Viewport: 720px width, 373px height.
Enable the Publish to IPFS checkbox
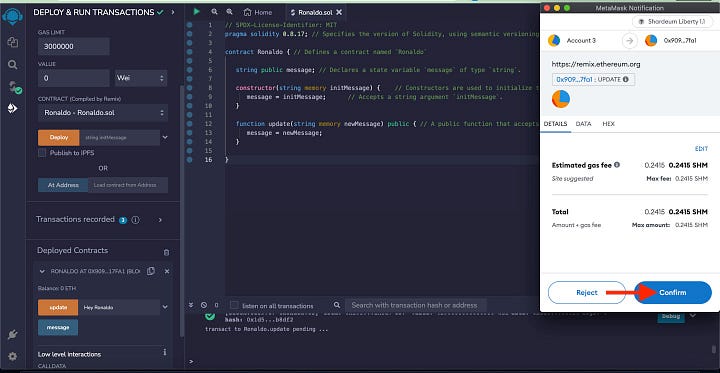click(x=42, y=153)
